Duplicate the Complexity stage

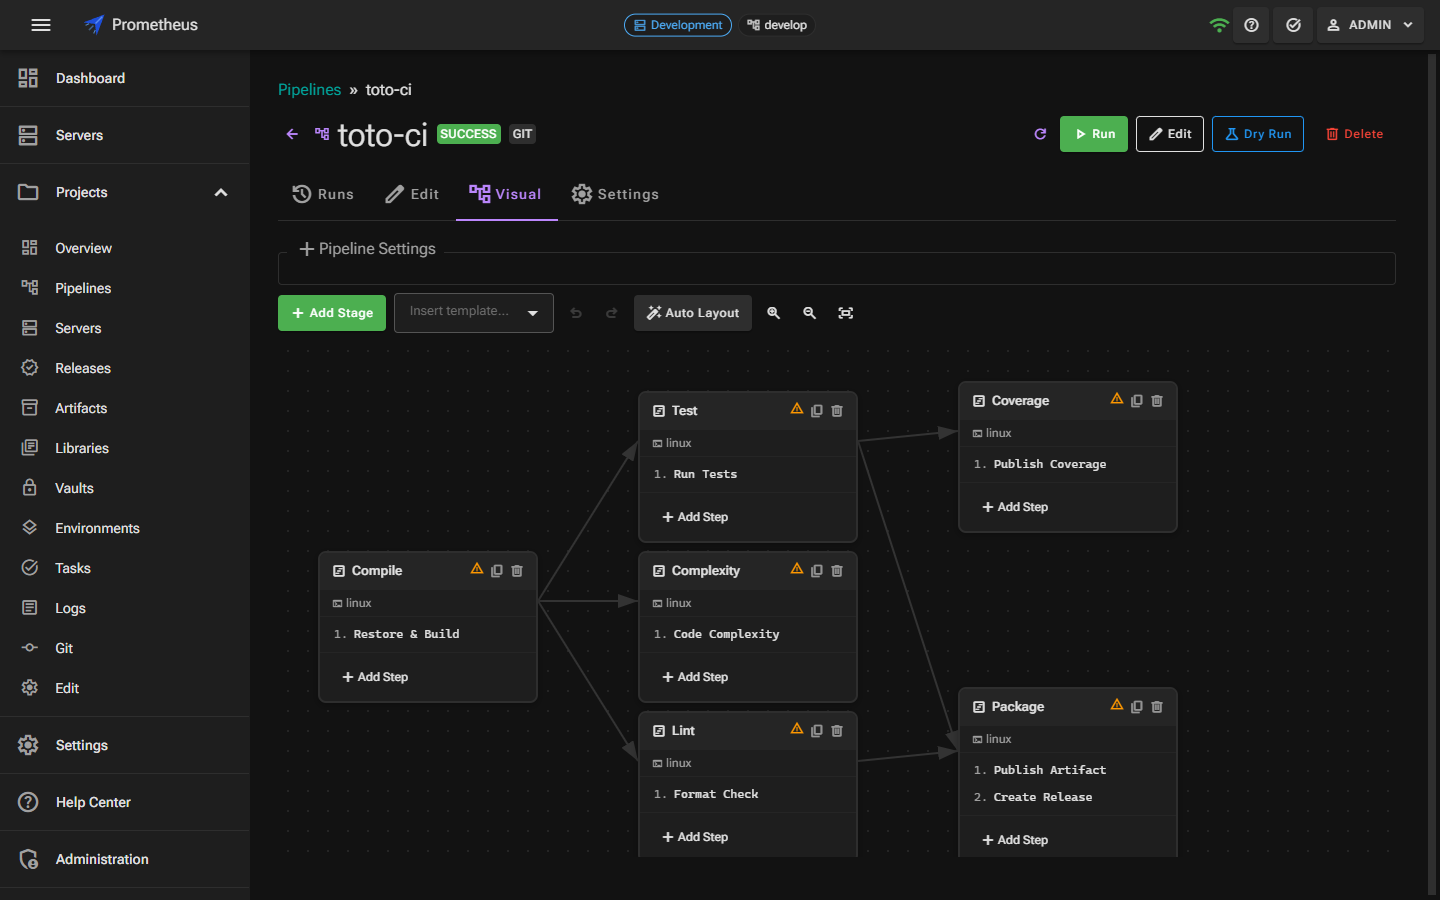[817, 571]
